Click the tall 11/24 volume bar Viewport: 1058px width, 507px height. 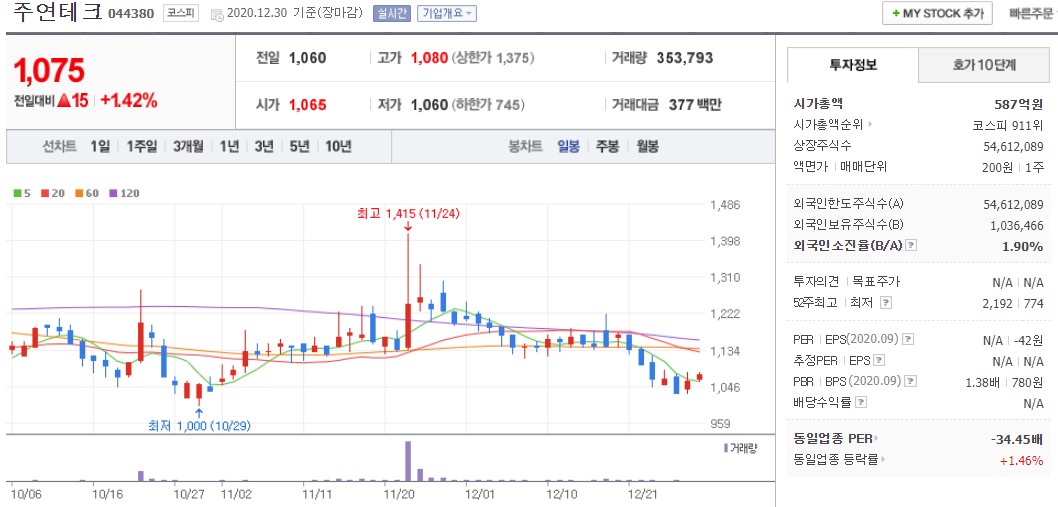pos(408,461)
